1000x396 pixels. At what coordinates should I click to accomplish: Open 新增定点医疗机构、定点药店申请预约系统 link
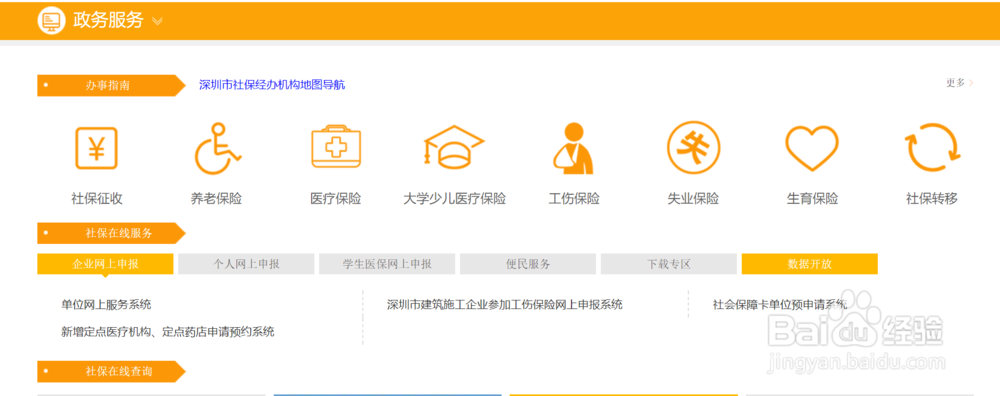click(x=168, y=332)
